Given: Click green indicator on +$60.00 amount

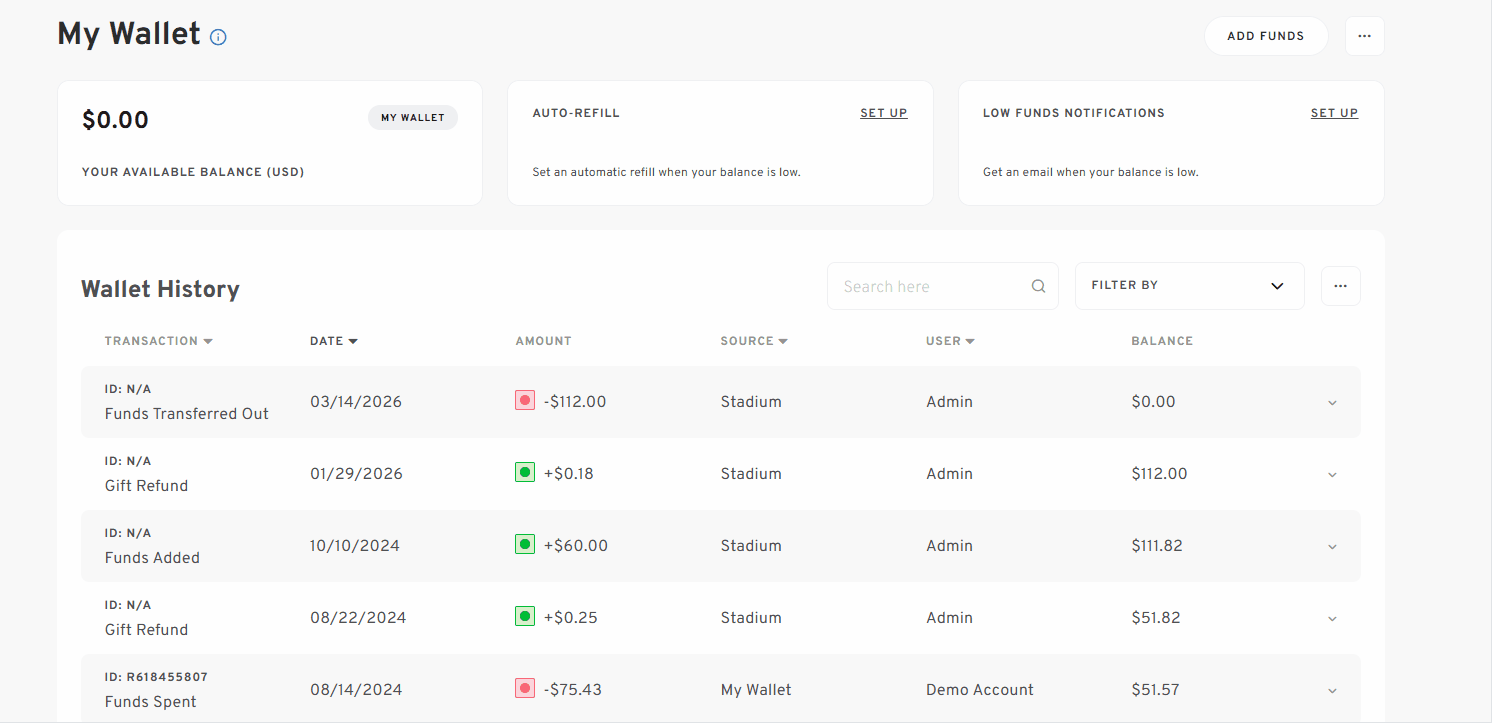Looking at the screenshot, I should [x=524, y=544].
